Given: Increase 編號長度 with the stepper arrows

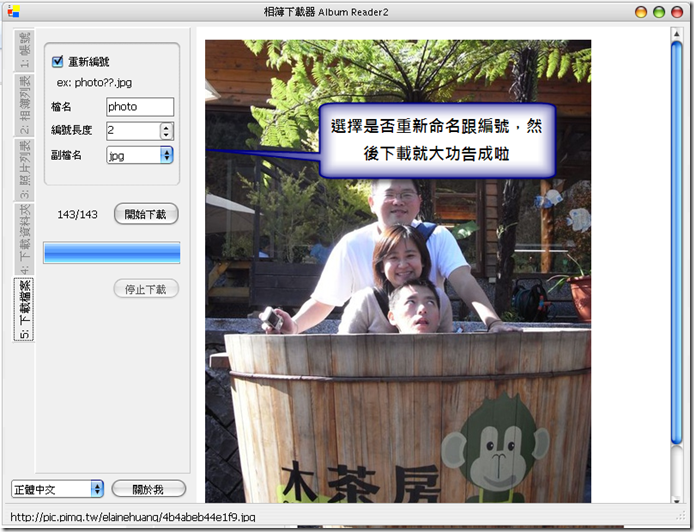Looking at the screenshot, I should pyautogui.click(x=166, y=127).
